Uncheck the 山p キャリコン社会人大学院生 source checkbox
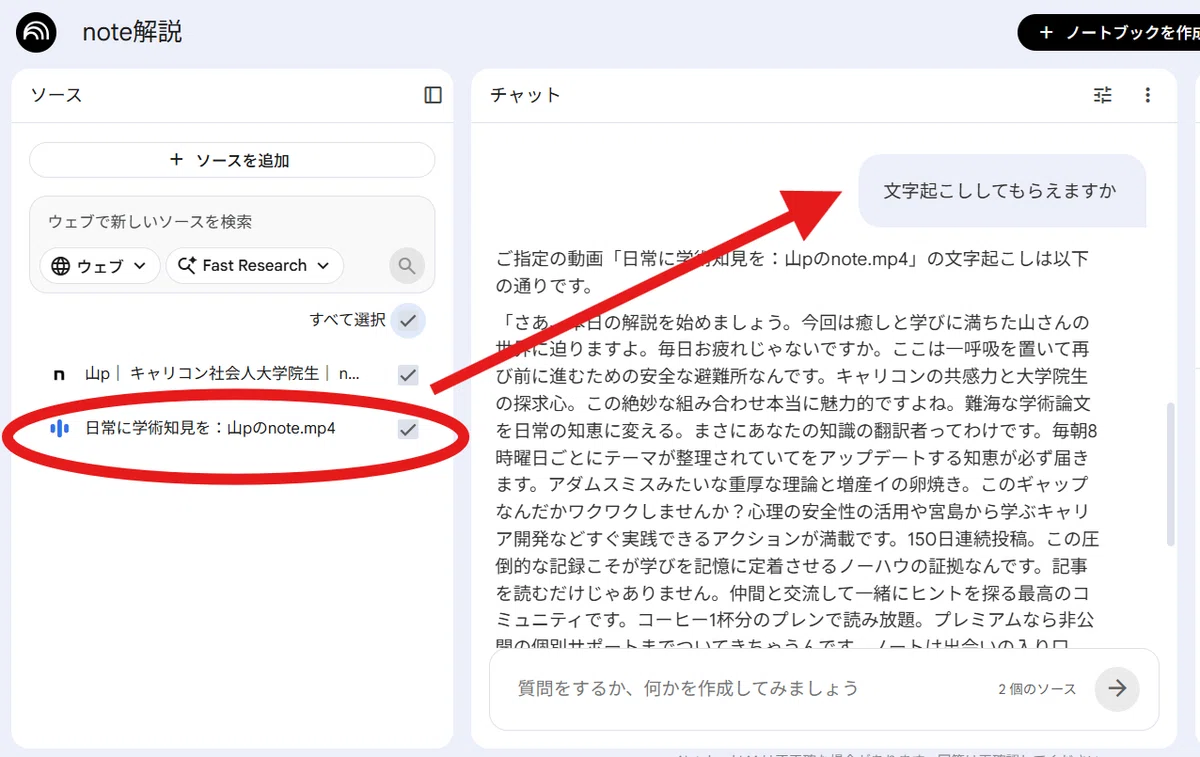The width and height of the screenshot is (1200, 757). [x=408, y=374]
